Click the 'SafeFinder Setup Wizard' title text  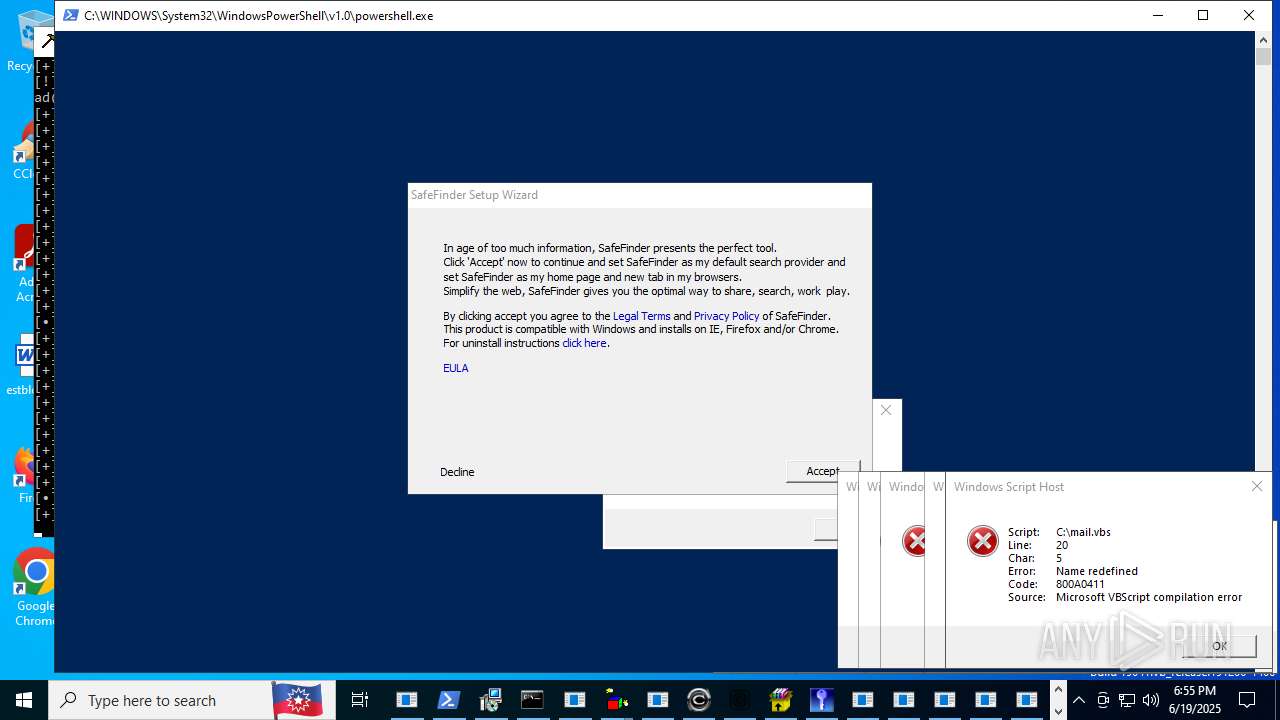(x=474, y=195)
